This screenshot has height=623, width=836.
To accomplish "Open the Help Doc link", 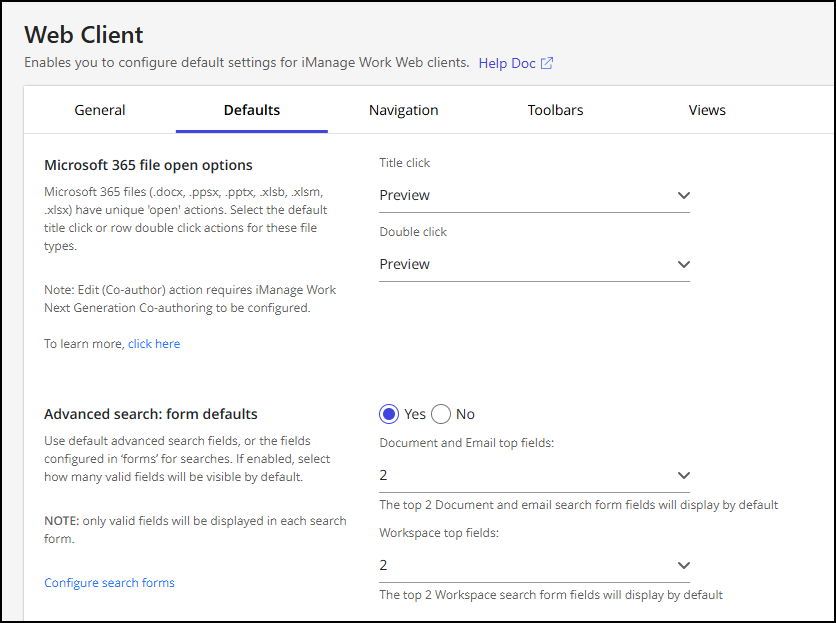I will [x=505, y=62].
